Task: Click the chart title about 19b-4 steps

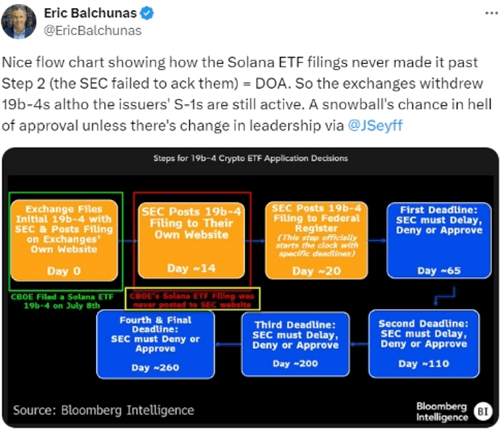Action: tap(251, 158)
